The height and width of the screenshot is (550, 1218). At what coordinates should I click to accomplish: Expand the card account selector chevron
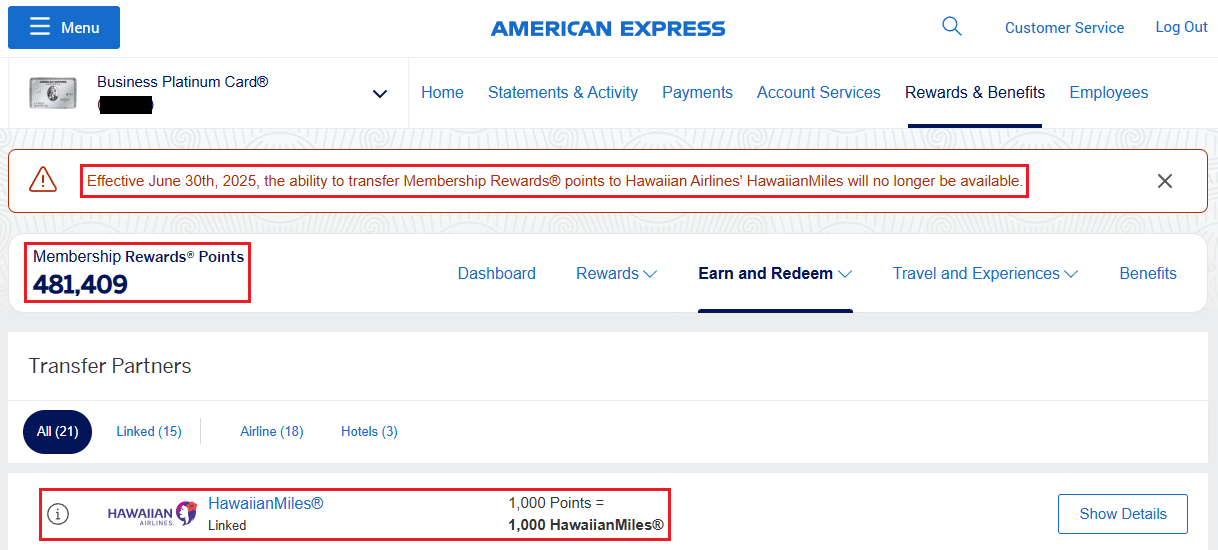click(x=380, y=94)
